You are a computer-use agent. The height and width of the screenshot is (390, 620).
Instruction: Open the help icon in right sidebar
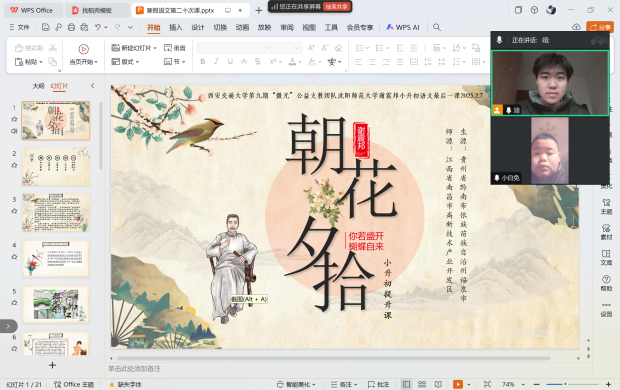coord(606,283)
